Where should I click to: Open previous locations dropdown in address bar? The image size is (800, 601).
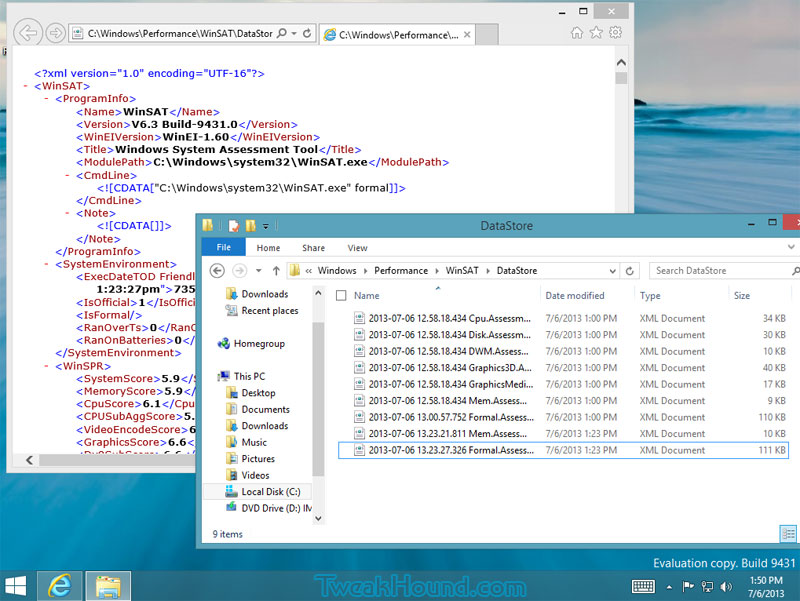(x=612, y=271)
